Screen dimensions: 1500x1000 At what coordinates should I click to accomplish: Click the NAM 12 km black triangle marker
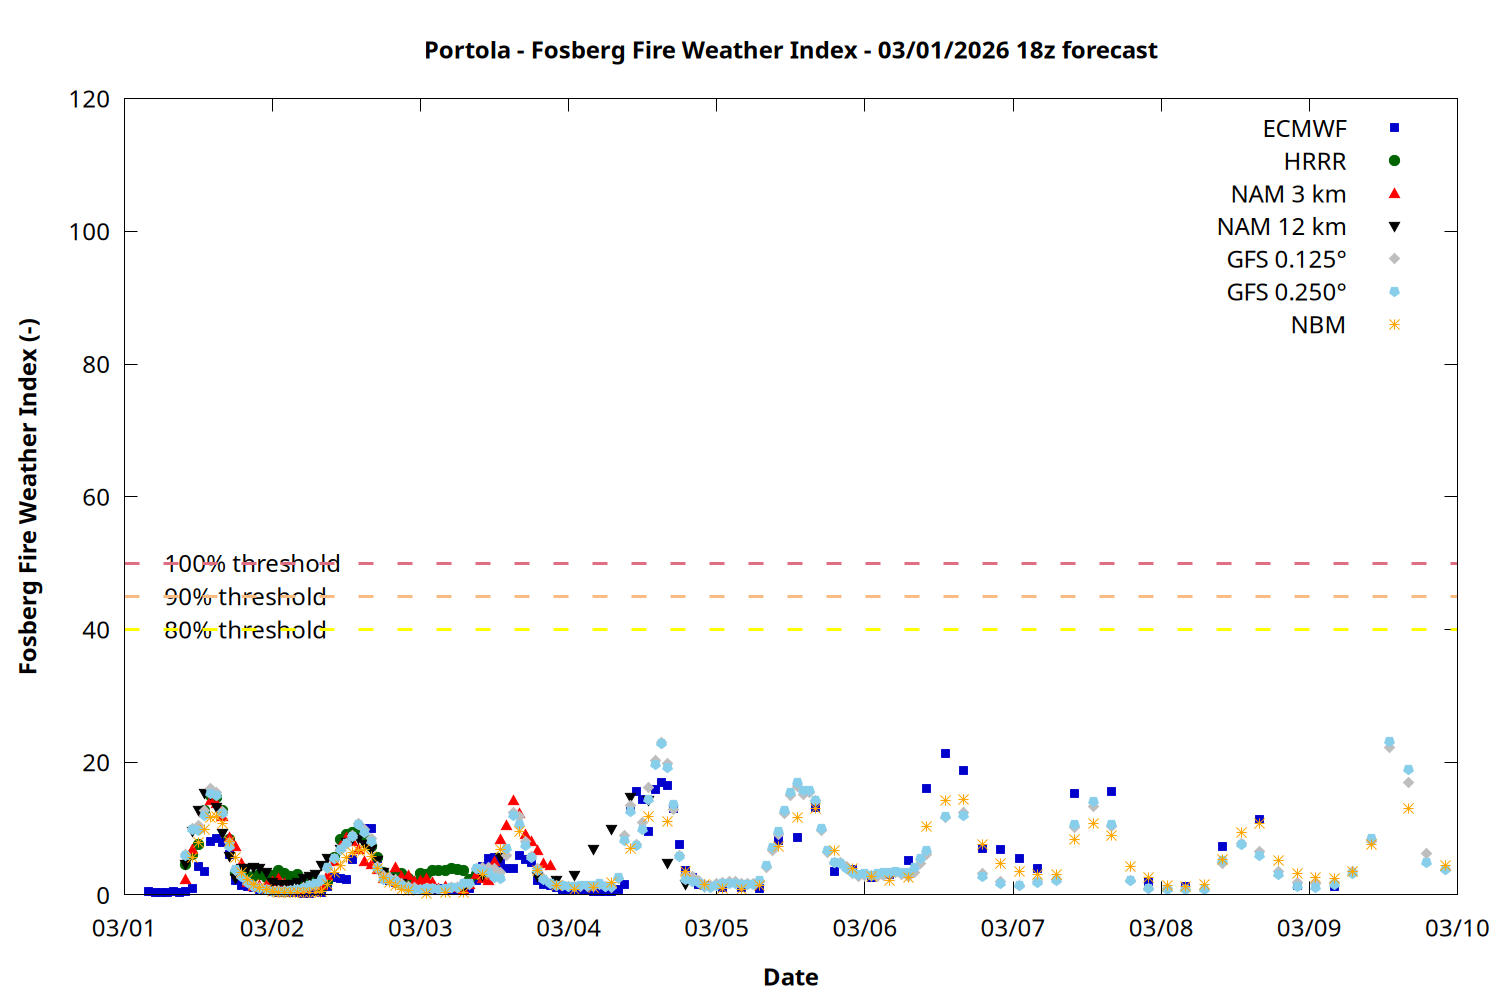(1394, 227)
